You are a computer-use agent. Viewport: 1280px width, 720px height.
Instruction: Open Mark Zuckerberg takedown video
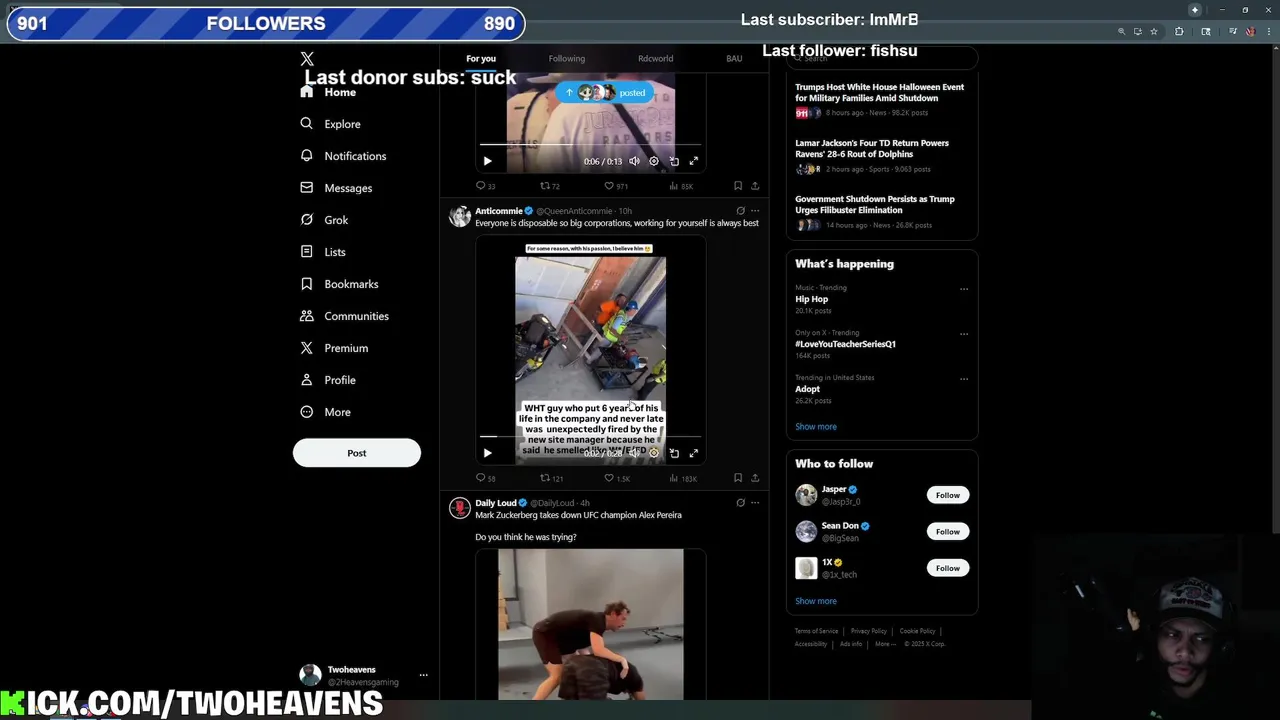[591, 624]
